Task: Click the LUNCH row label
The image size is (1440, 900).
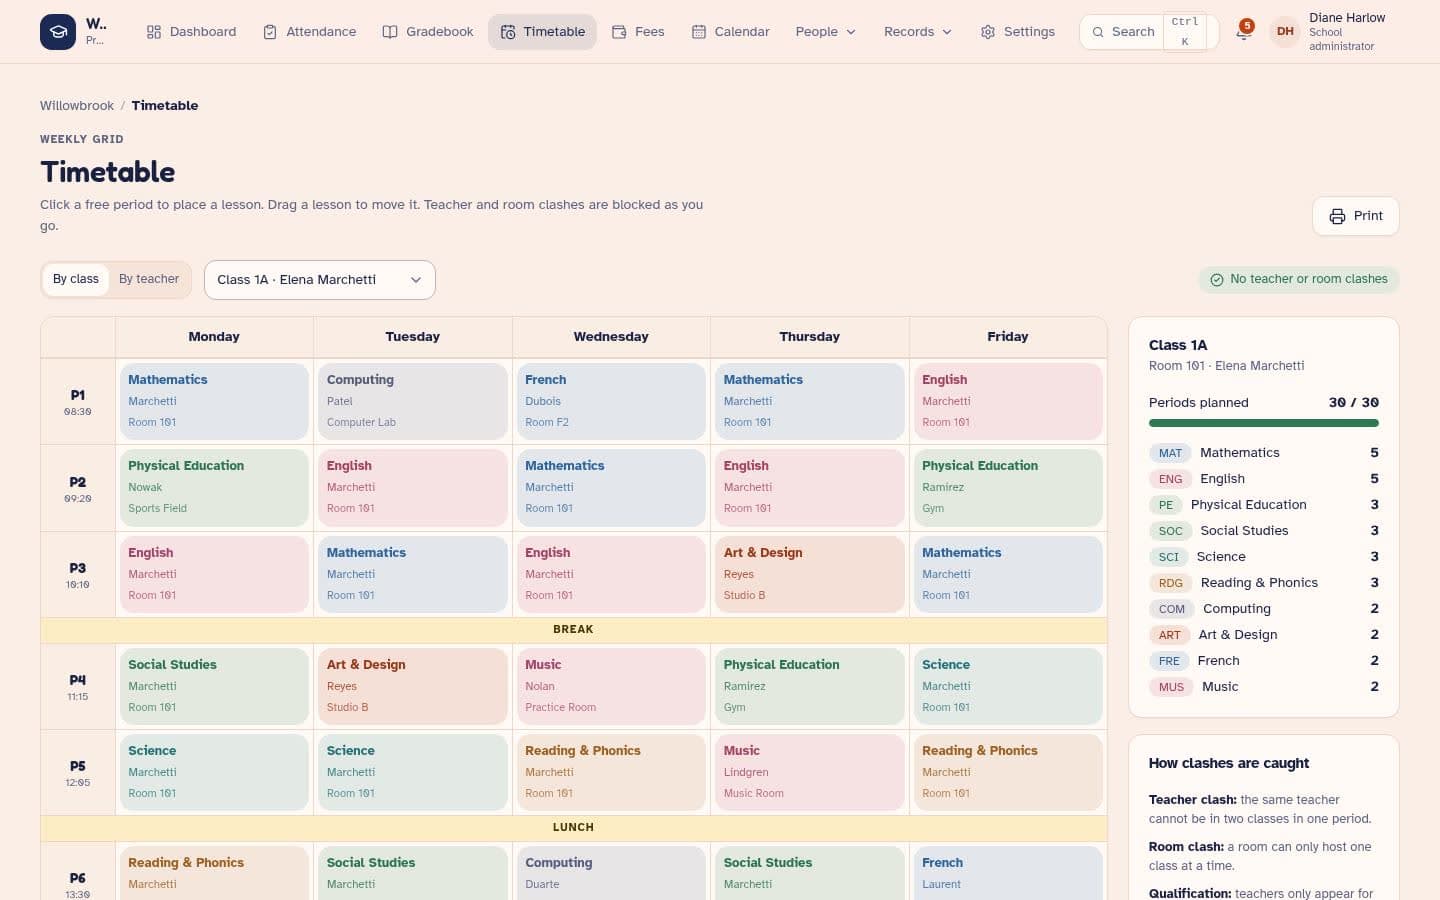Action: (x=573, y=828)
